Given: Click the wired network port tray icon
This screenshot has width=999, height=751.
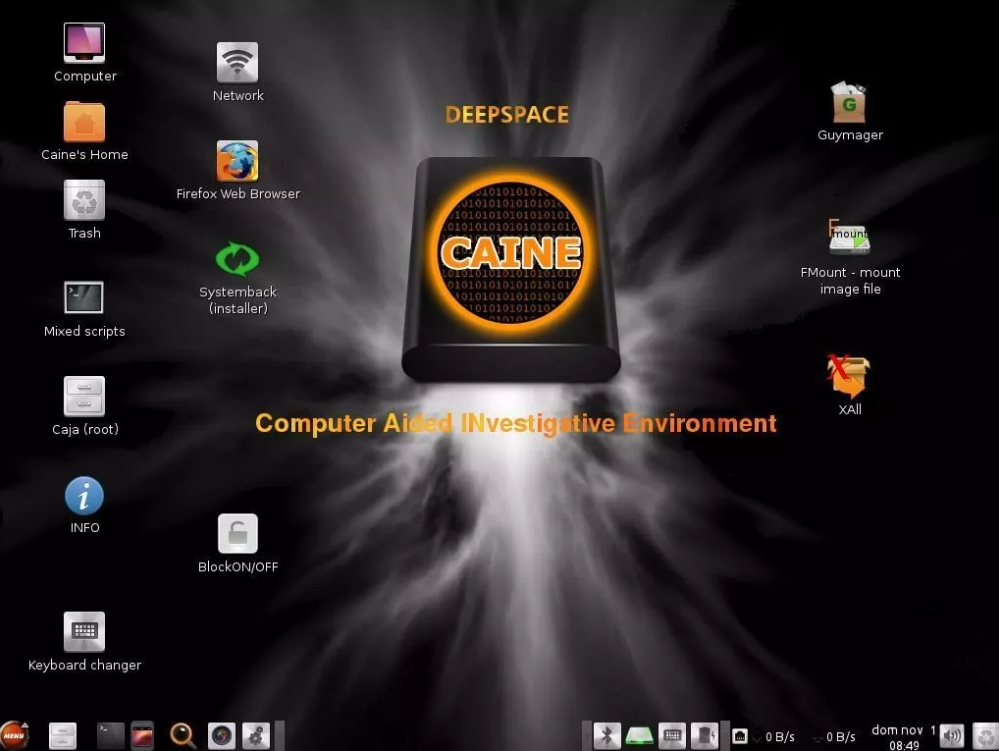Looking at the screenshot, I should 740,736.
